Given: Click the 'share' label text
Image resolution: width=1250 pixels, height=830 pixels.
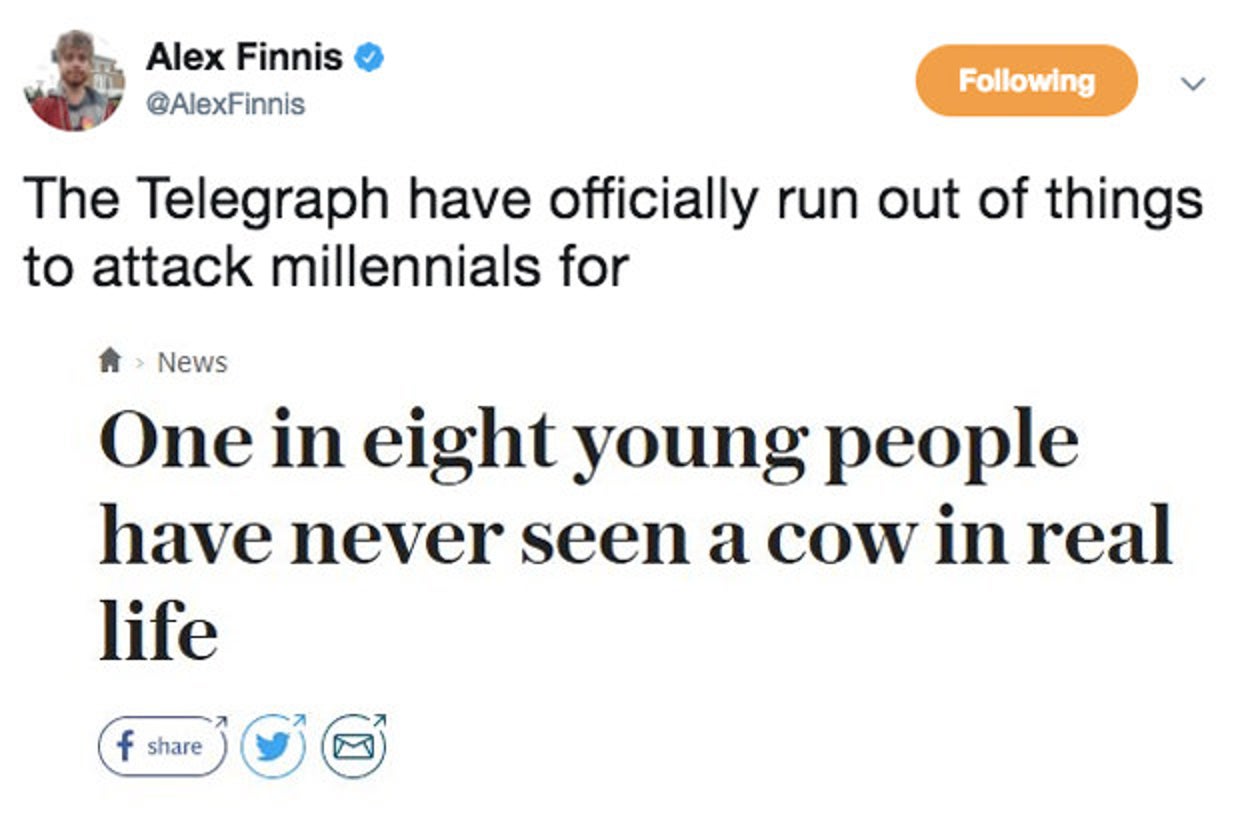Looking at the screenshot, I should 174,747.
